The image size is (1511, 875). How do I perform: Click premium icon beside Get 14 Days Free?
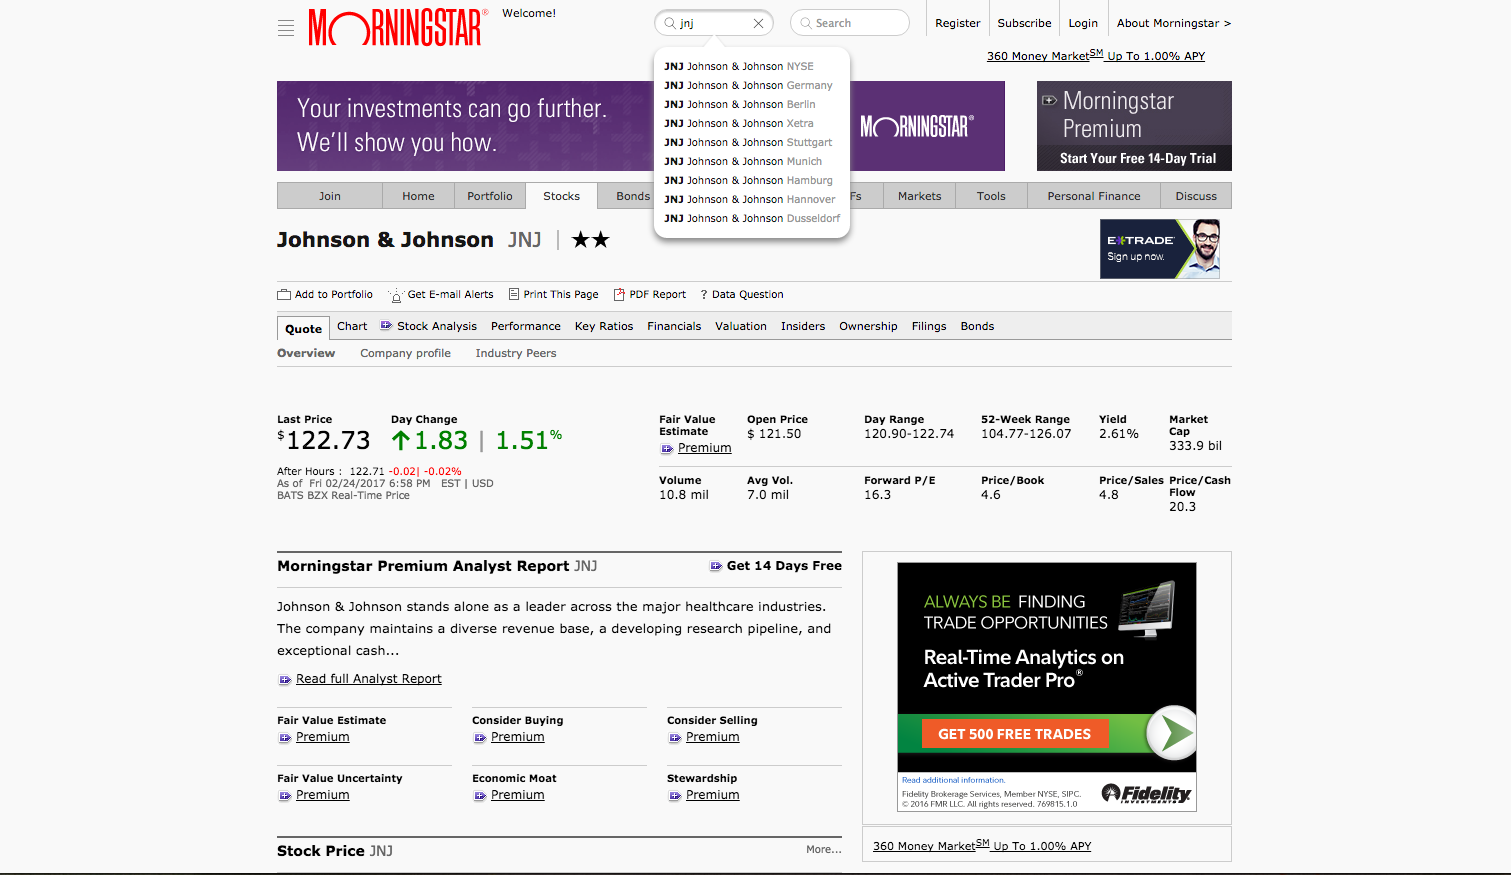(716, 566)
